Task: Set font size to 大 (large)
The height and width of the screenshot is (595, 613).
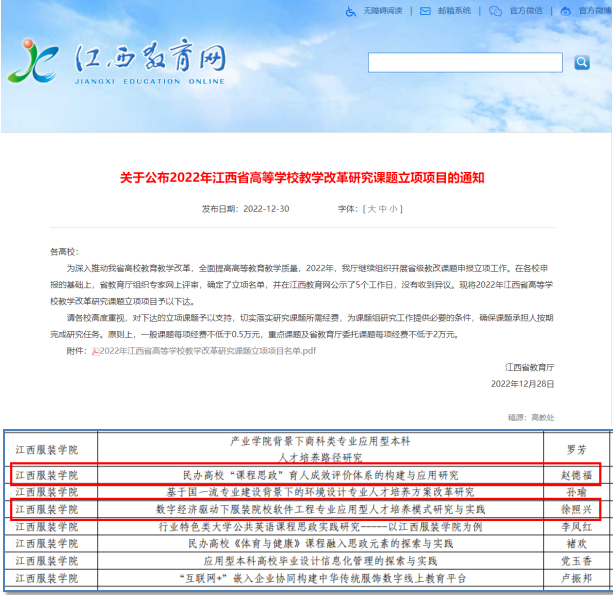Action: coord(370,209)
